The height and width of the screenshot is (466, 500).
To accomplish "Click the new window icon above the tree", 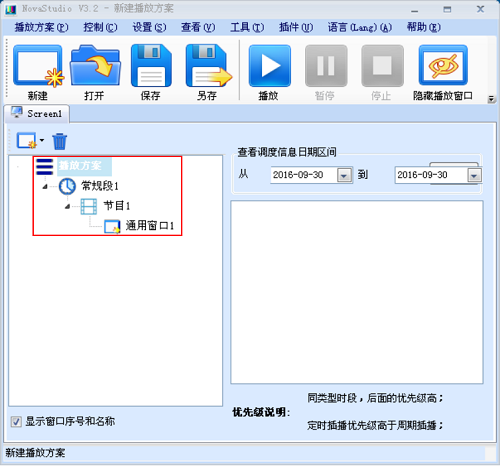I will click(26, 141).
